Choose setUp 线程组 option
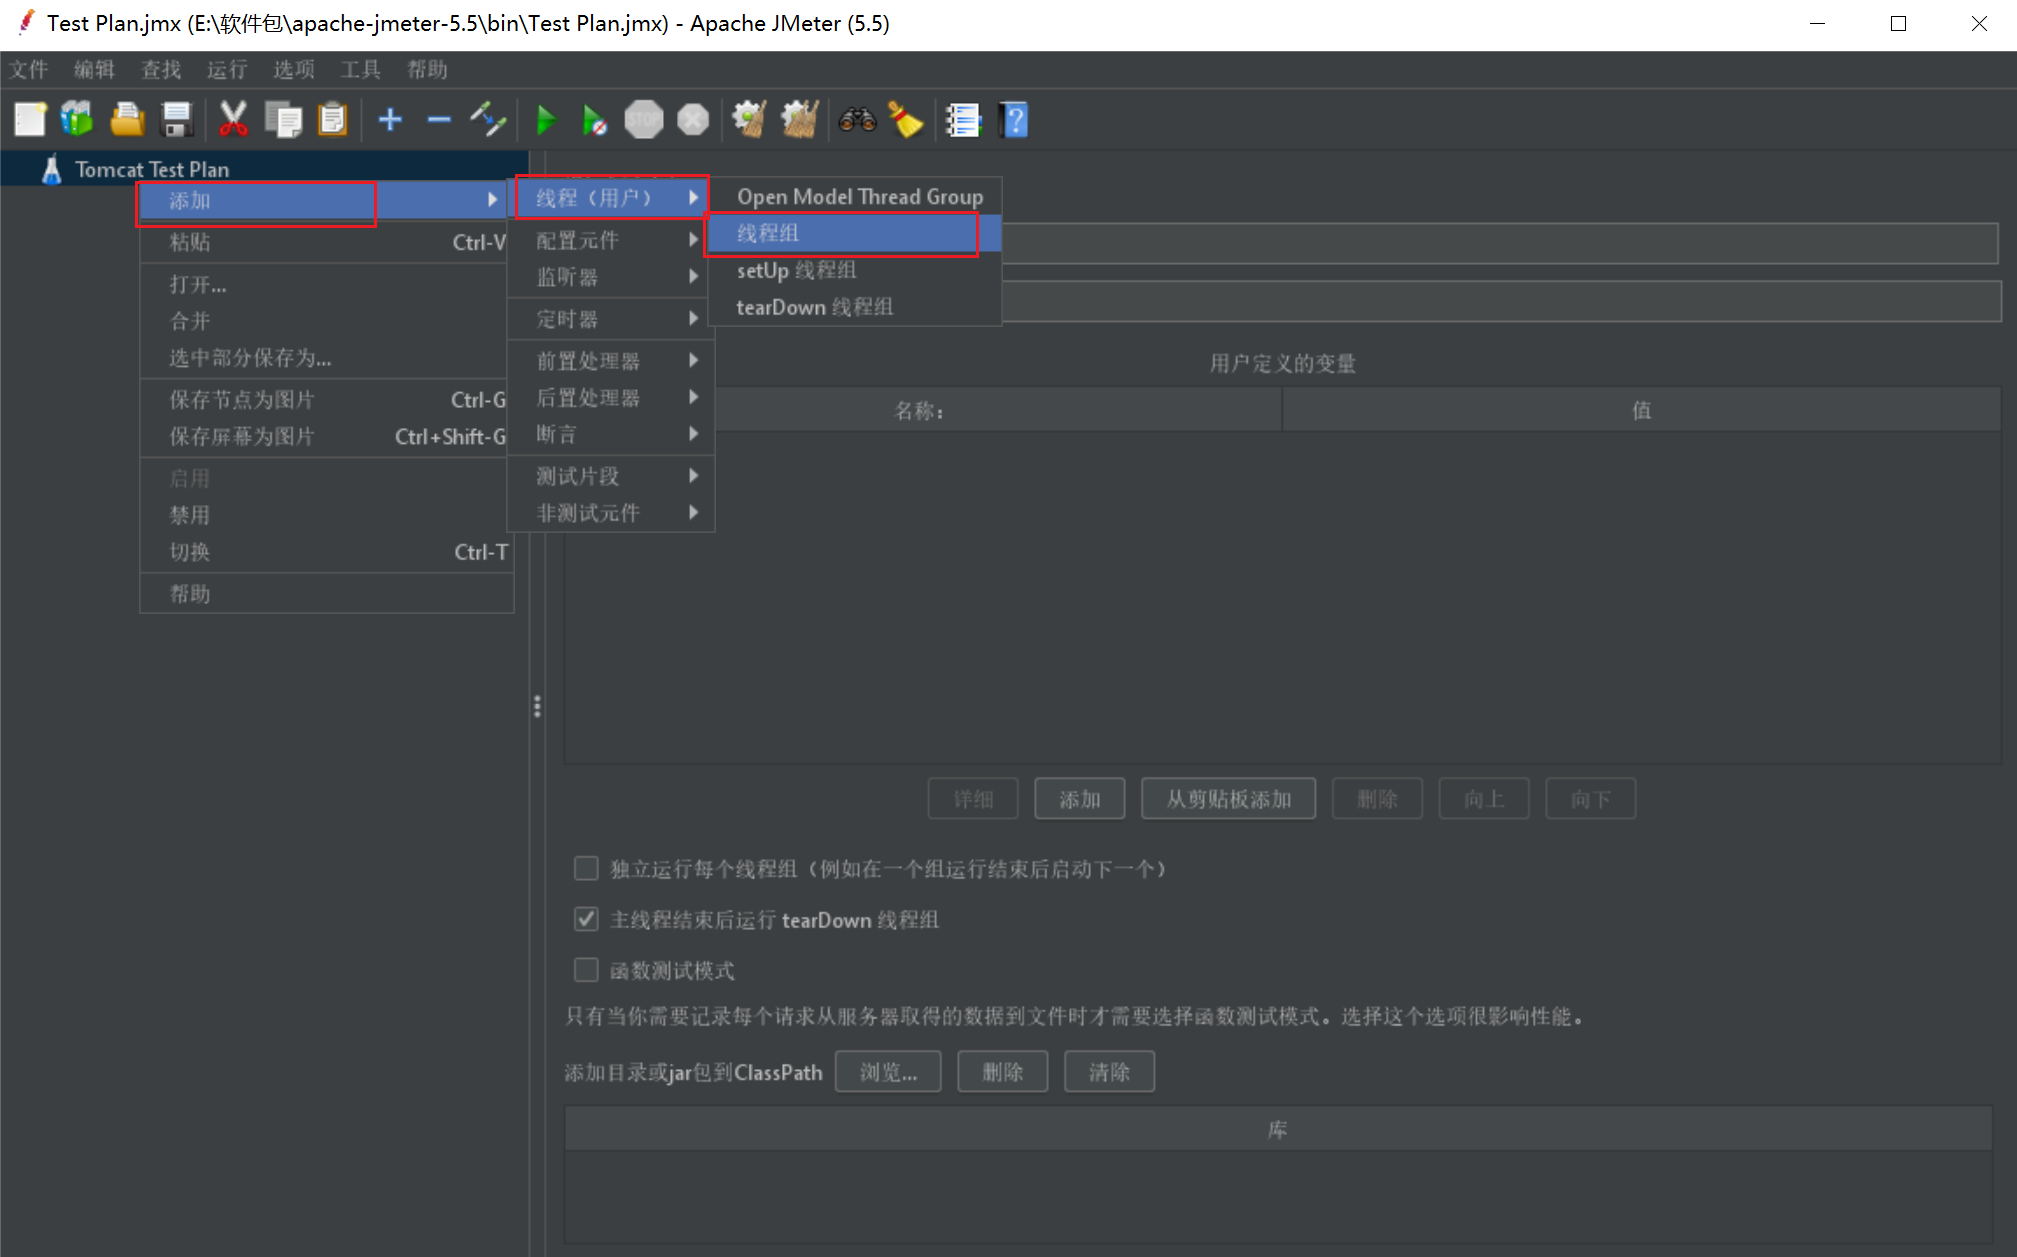Screen dimensions: 2017x1257 pos(854,270)
